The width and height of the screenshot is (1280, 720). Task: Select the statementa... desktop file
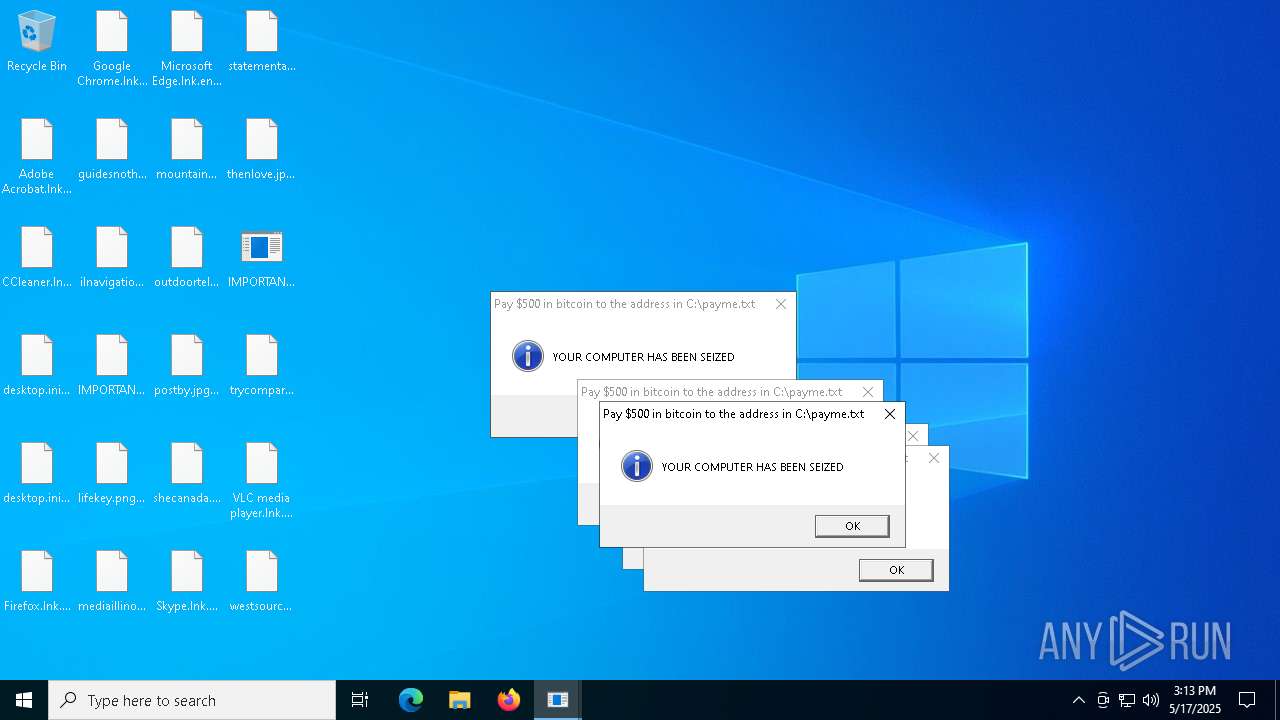[x=262, y=42]
